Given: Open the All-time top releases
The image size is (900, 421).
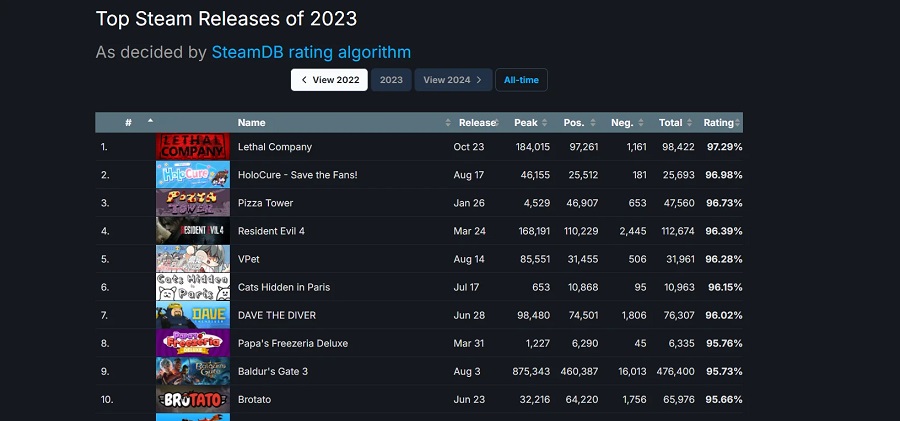Looking at the screenshot, I should 521,80.
